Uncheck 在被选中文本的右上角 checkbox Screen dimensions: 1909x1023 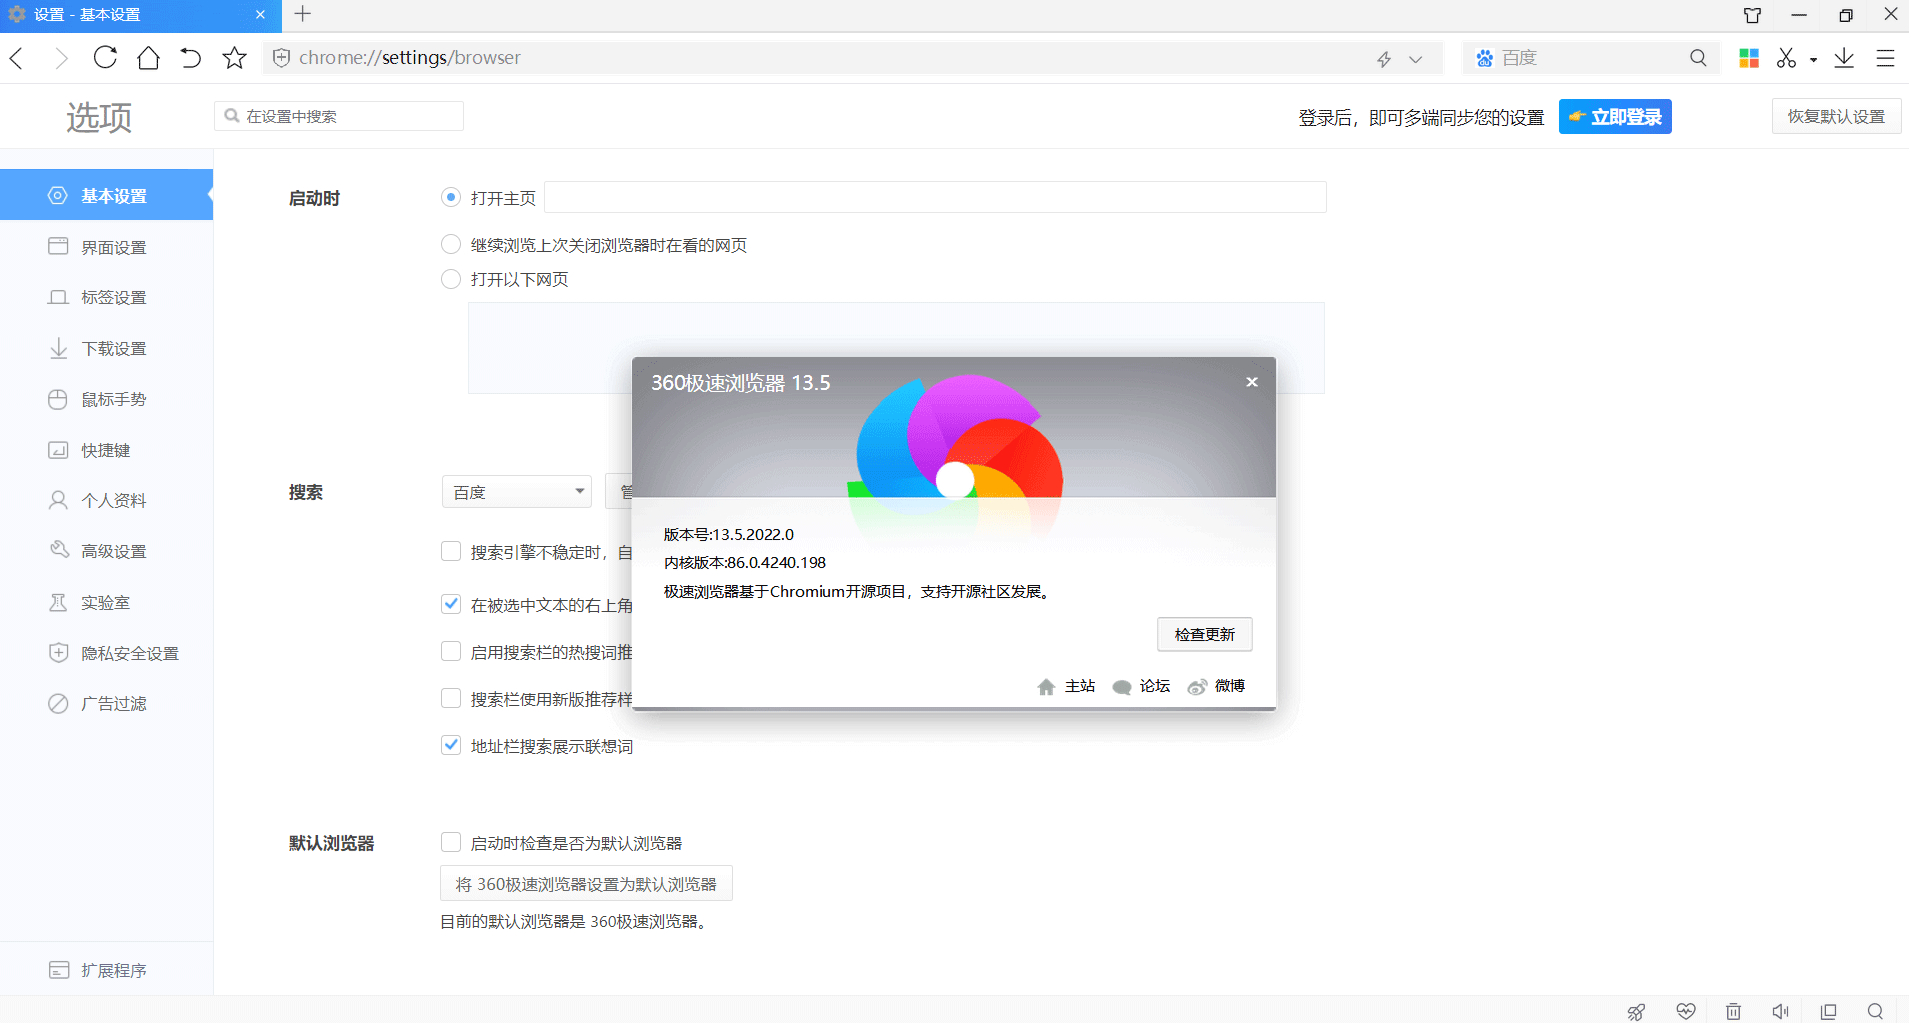(x=451, y=604)
